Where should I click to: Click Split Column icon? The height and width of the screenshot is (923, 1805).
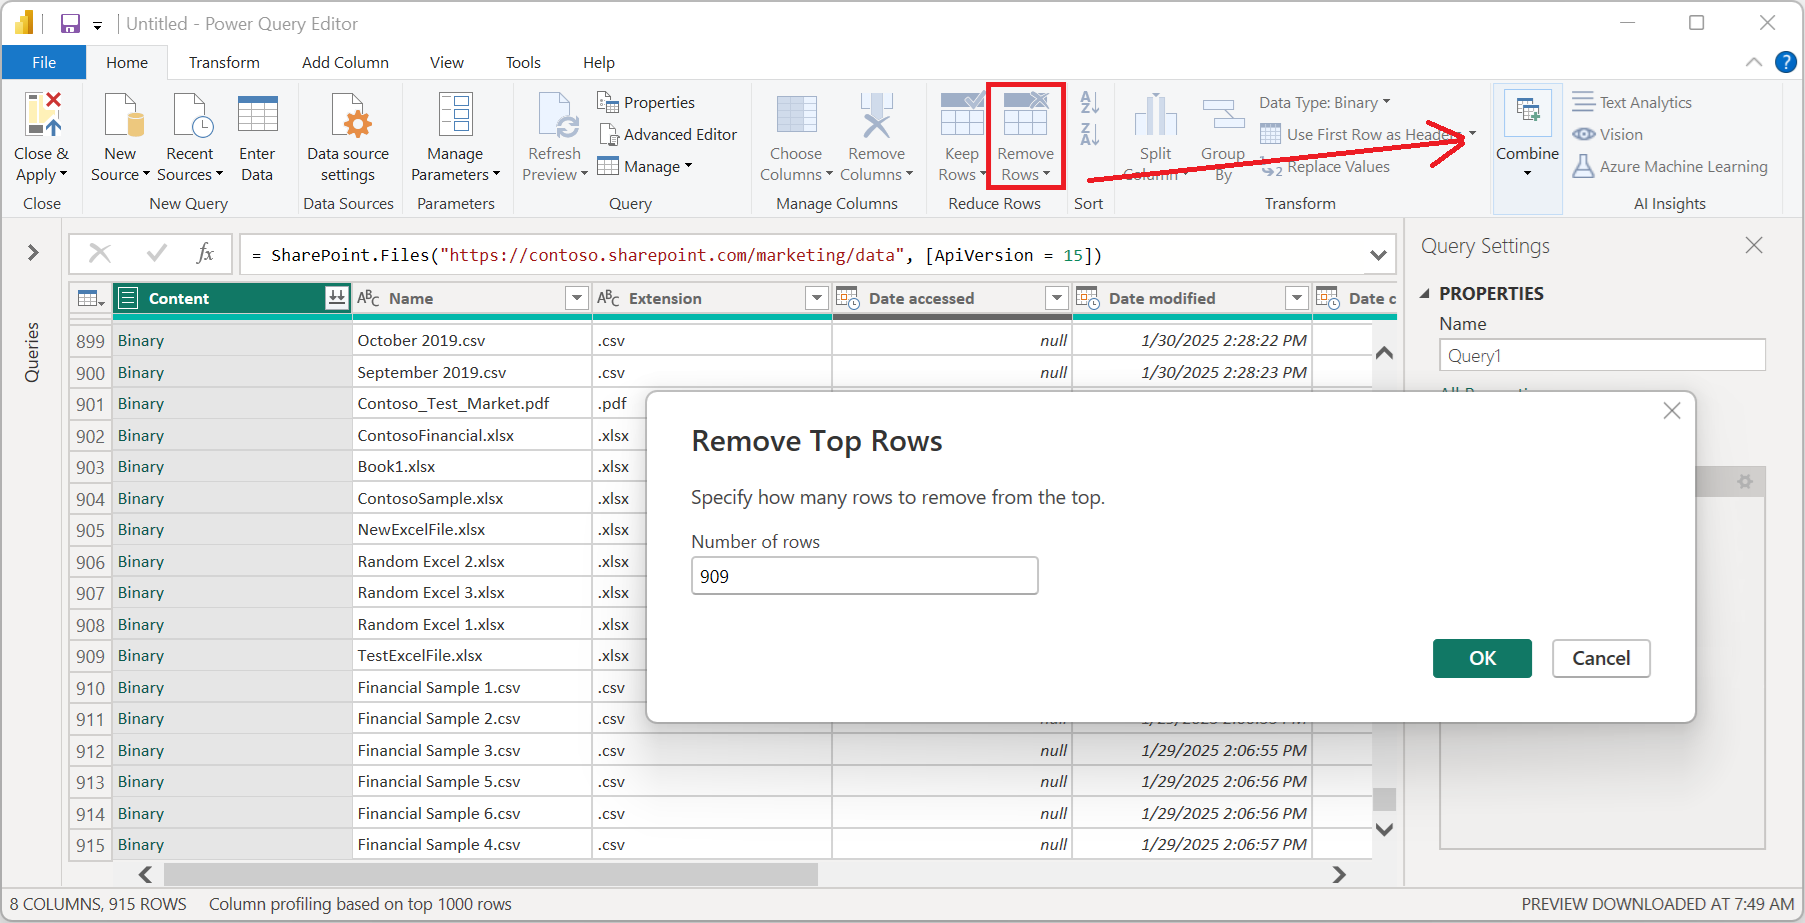[x=1155, y=115]
